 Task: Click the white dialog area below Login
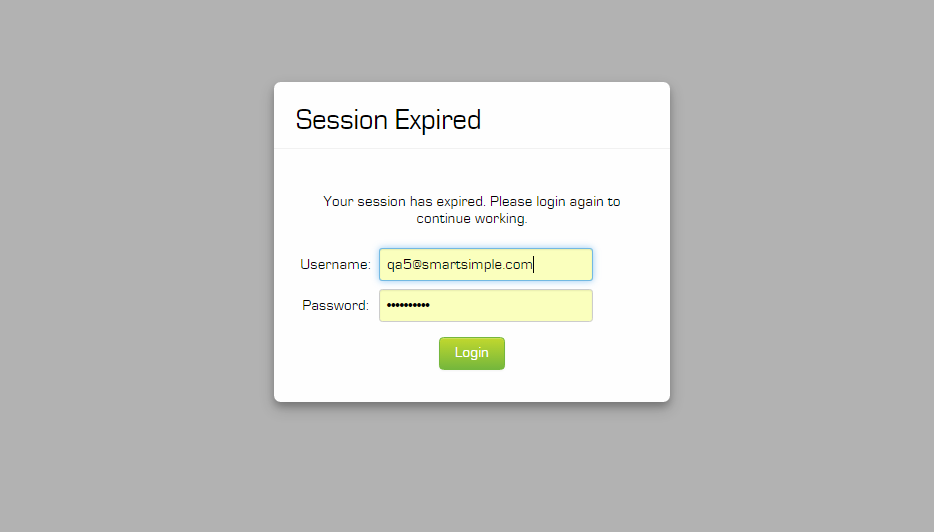pos(471,386)
